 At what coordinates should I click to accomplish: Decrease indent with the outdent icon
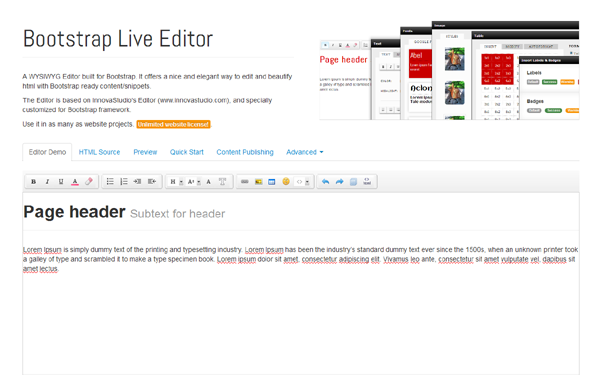(x=152, y=182)
